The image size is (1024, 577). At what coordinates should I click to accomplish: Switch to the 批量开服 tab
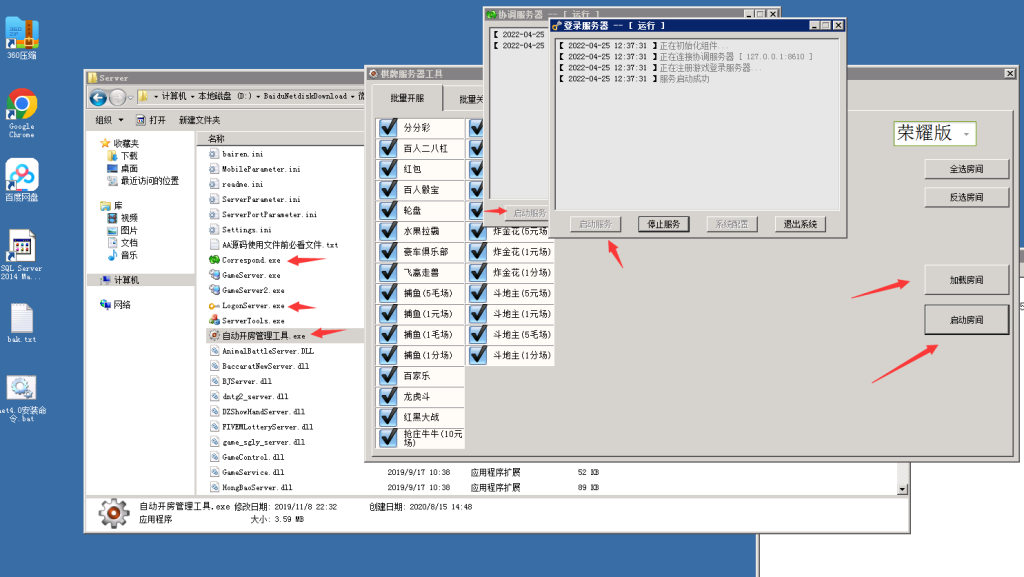pyautogui.click(x=406, y=98)
